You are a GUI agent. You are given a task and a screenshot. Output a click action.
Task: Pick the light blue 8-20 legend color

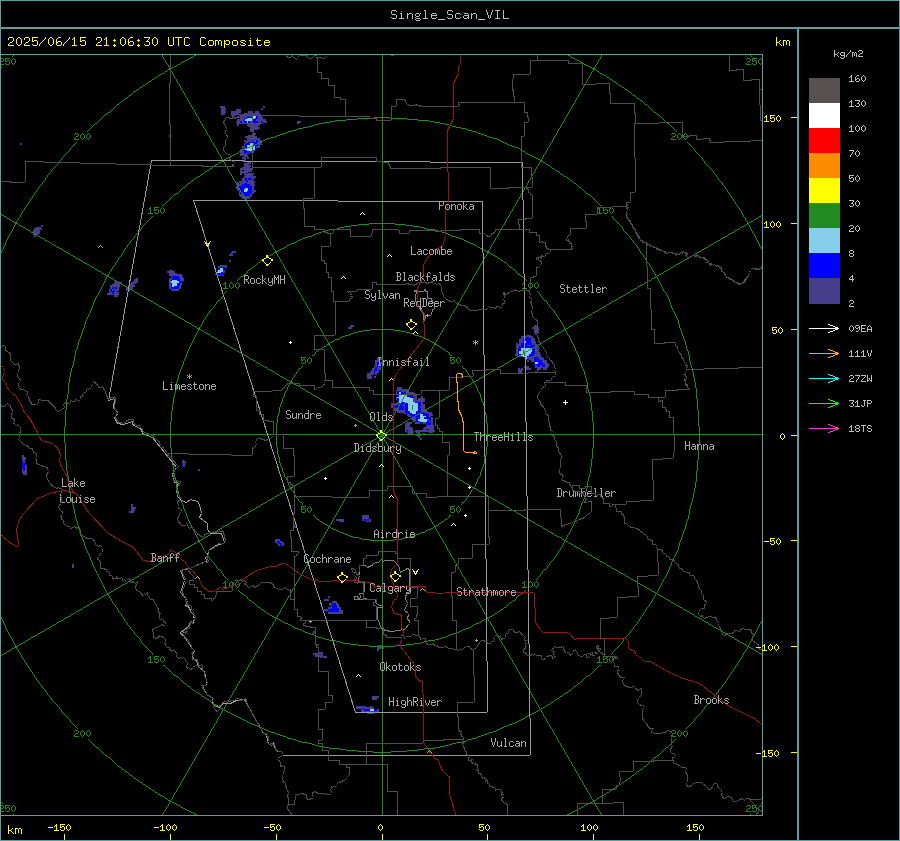tap(824, 241)
